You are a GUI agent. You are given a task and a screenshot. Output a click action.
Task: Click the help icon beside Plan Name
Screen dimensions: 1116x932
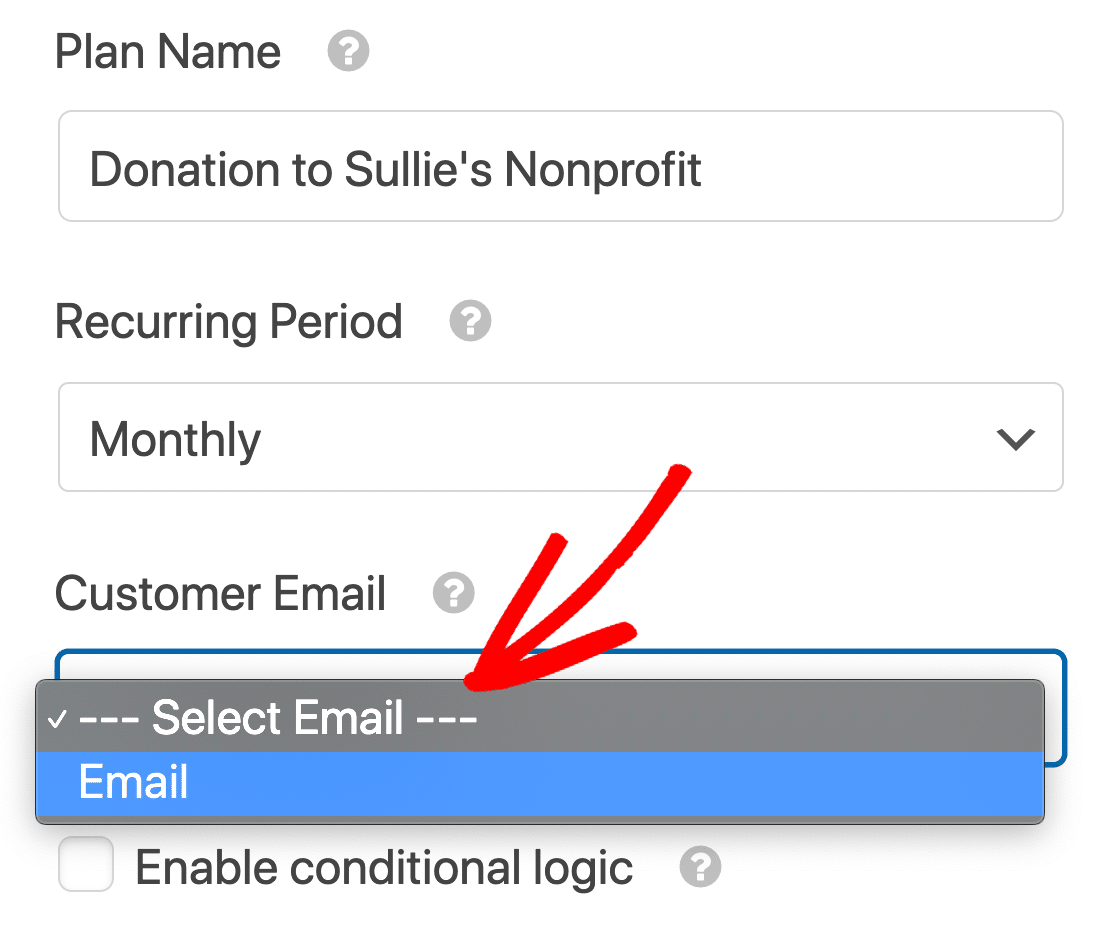[349, 52]
